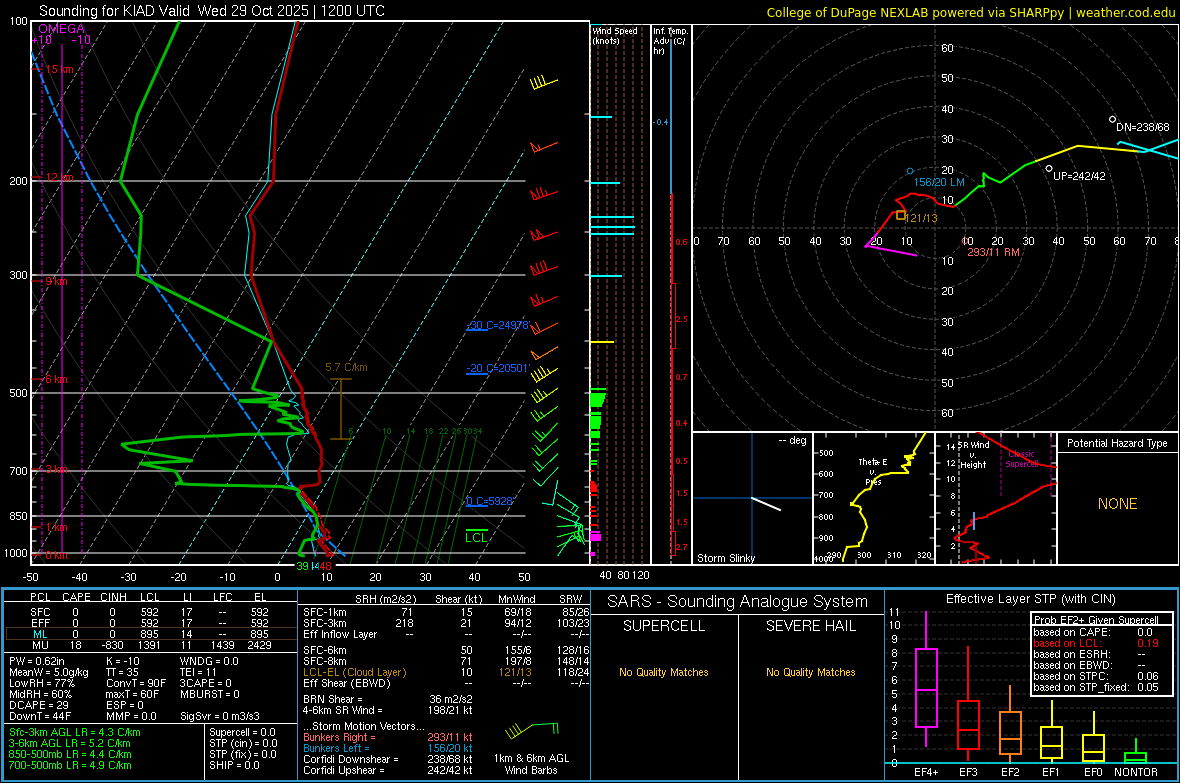This screenshot has width=1180, height=783.
Task: Click 'No Quality Matches' under SEVERE HAIL
Action: pos(810,672)
